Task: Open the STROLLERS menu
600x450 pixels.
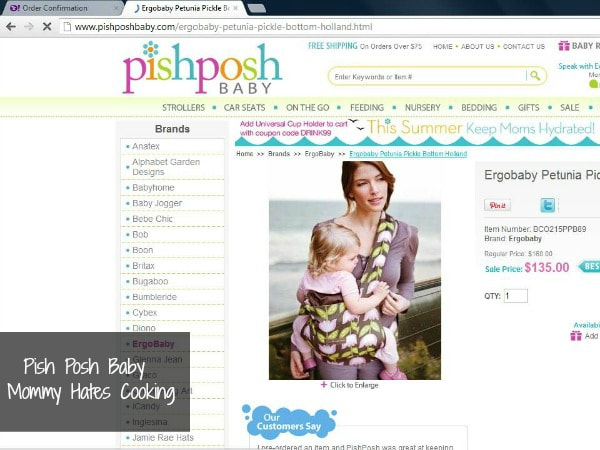Action: tap(183, 108)
